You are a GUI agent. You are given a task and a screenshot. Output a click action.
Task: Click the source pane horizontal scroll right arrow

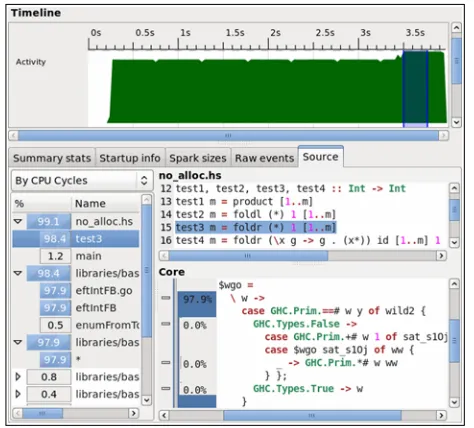[x=441, y=256]
